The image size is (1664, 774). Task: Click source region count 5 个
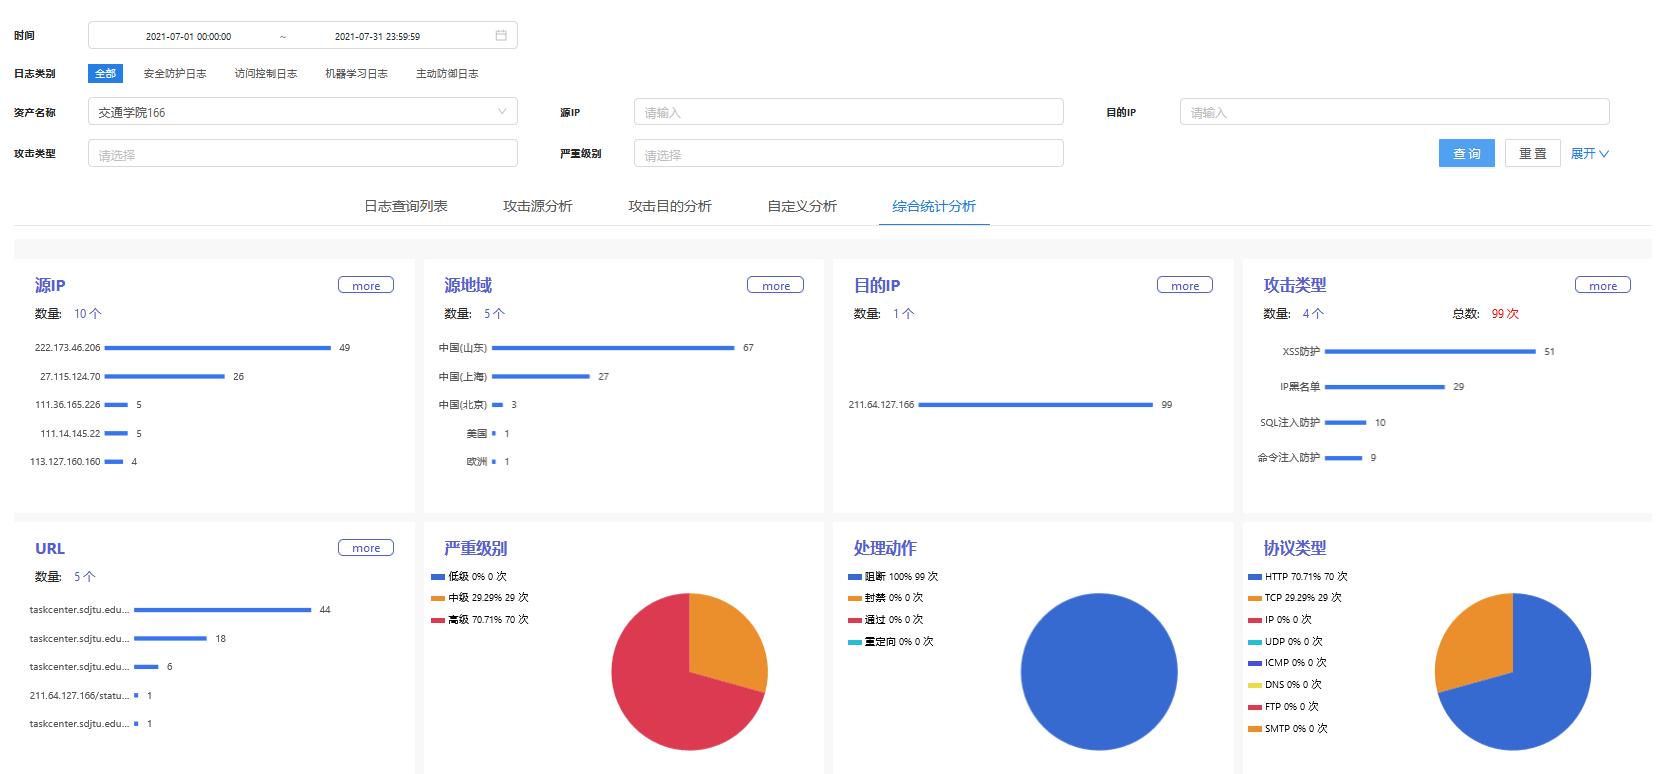click(495, 314)
